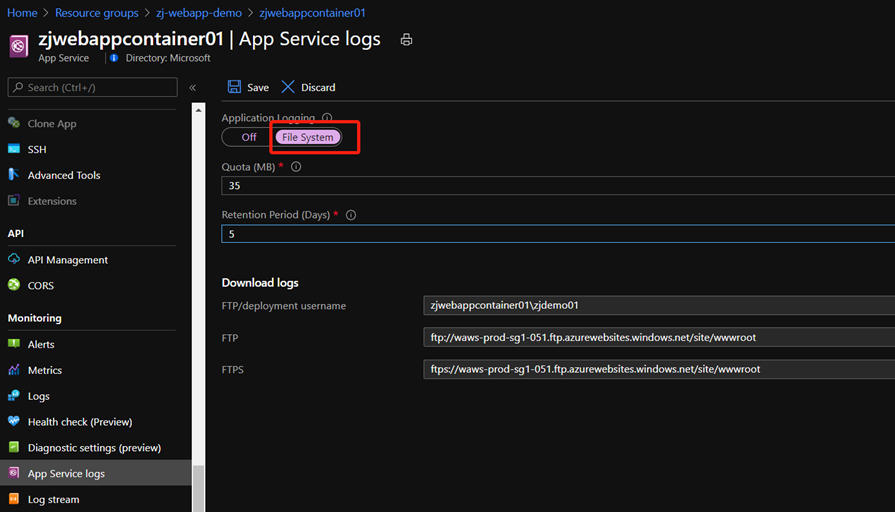Click the search magnifier icon in sidebar
The width and height of the screenshot is (895, 512).
coord(18,87)
